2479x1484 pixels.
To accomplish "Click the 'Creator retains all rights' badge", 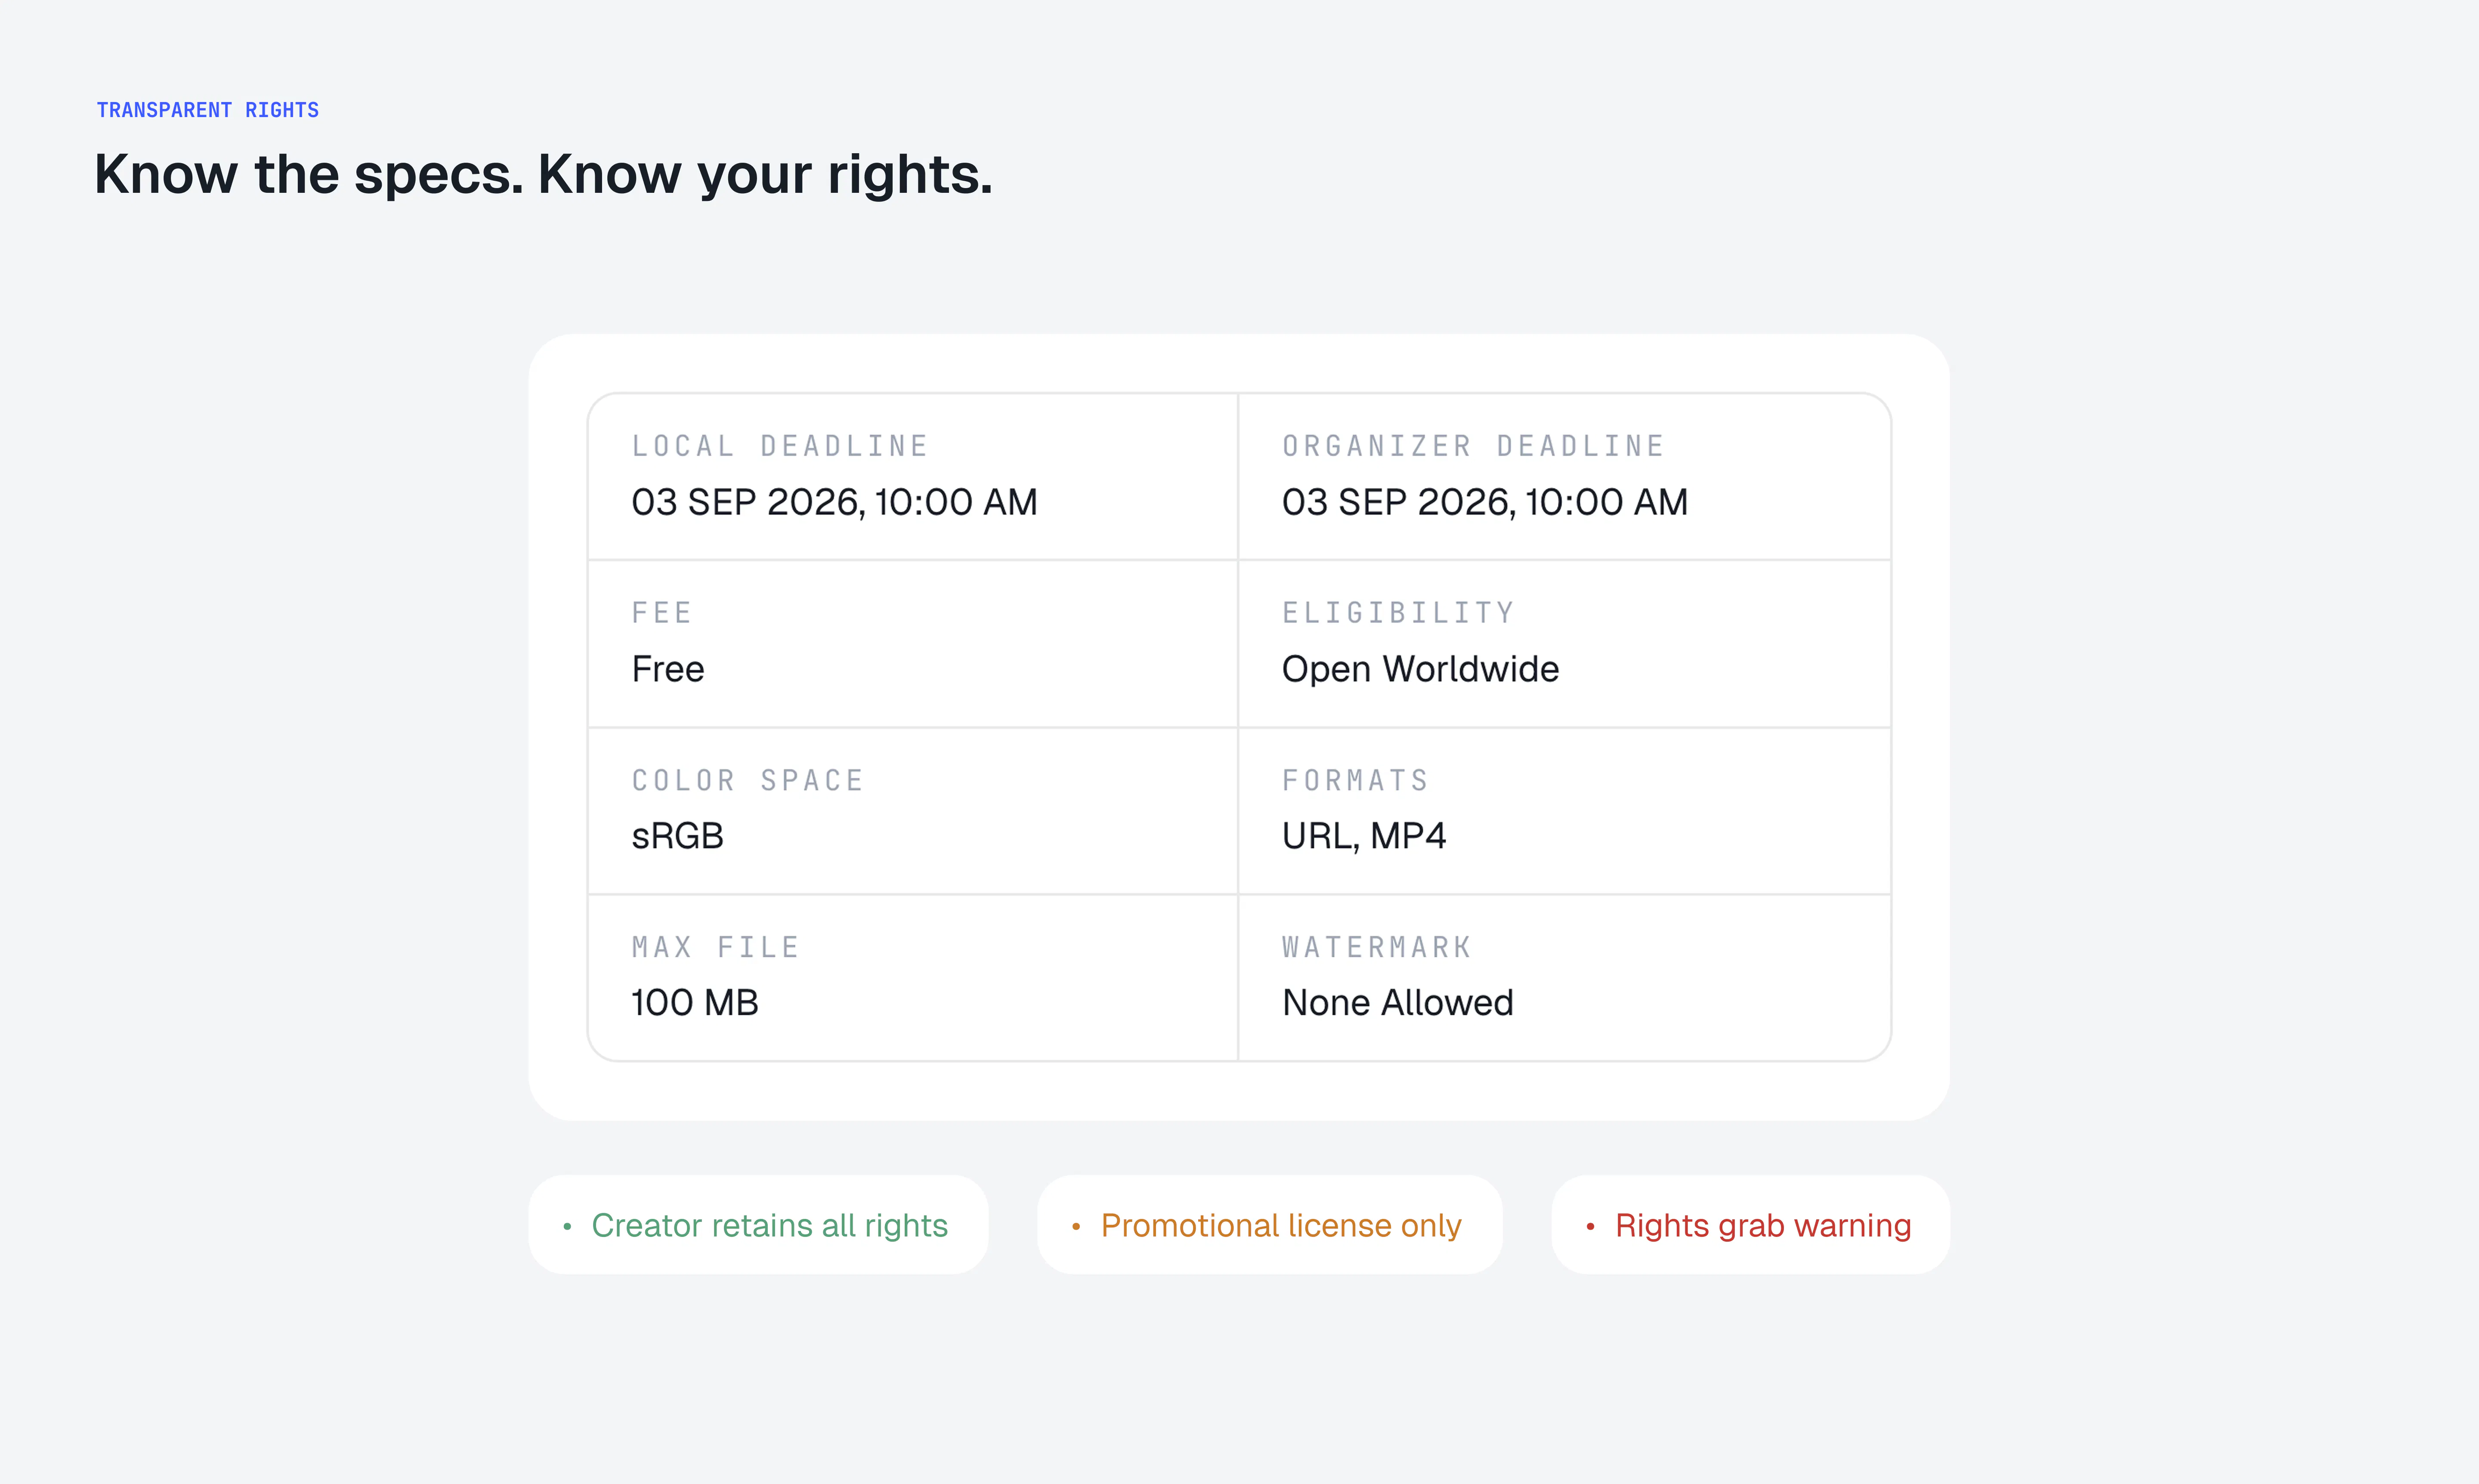I will 758,1225.
